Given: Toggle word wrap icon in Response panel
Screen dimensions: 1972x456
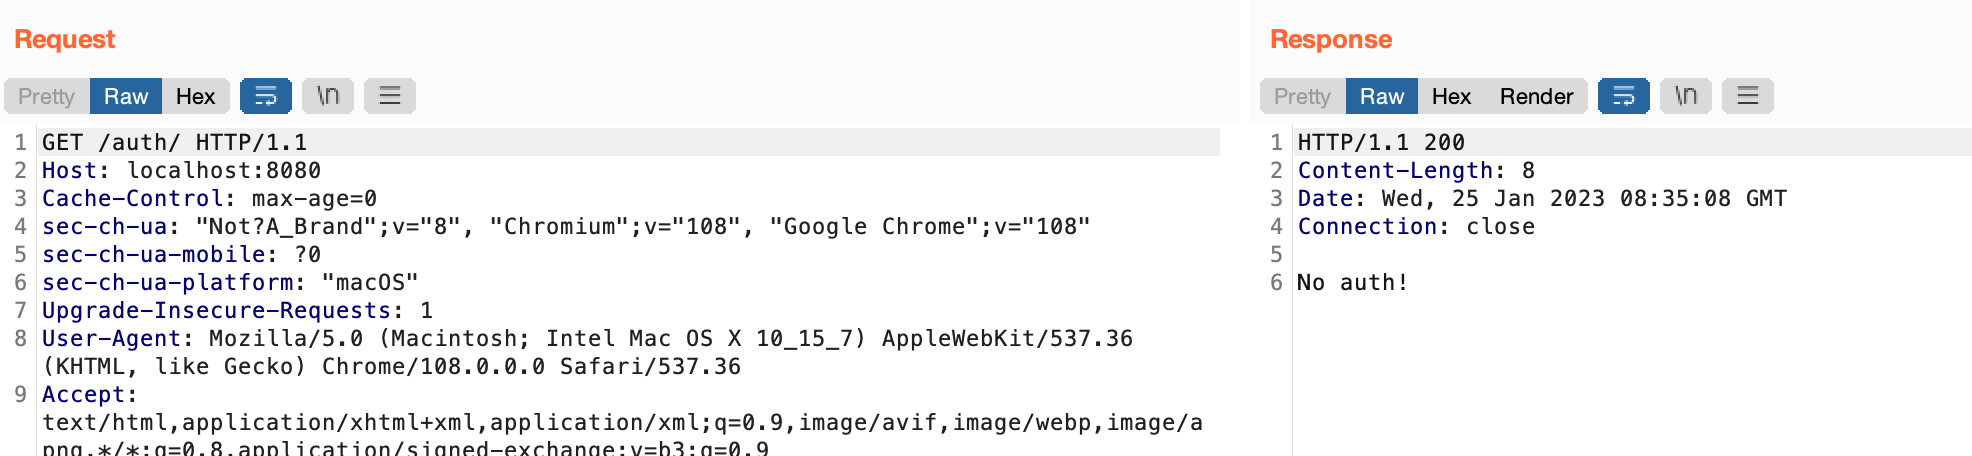Looking at the screenshot, I should (x=1623, y=96).
